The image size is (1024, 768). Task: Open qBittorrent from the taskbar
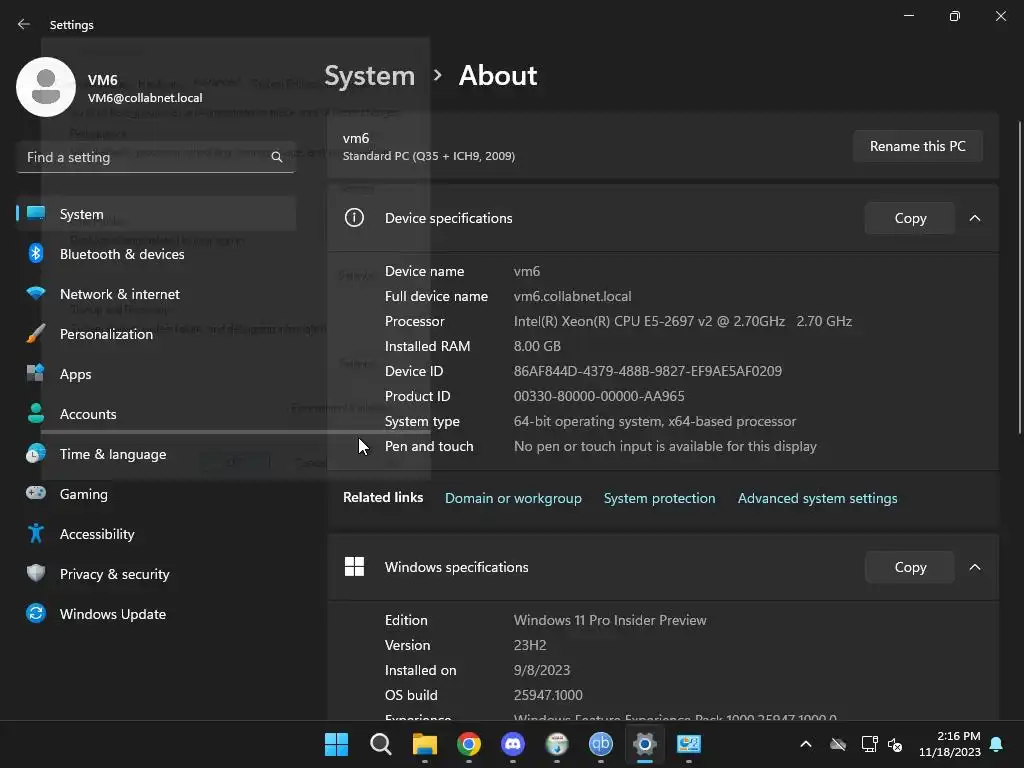coord(601,744)
